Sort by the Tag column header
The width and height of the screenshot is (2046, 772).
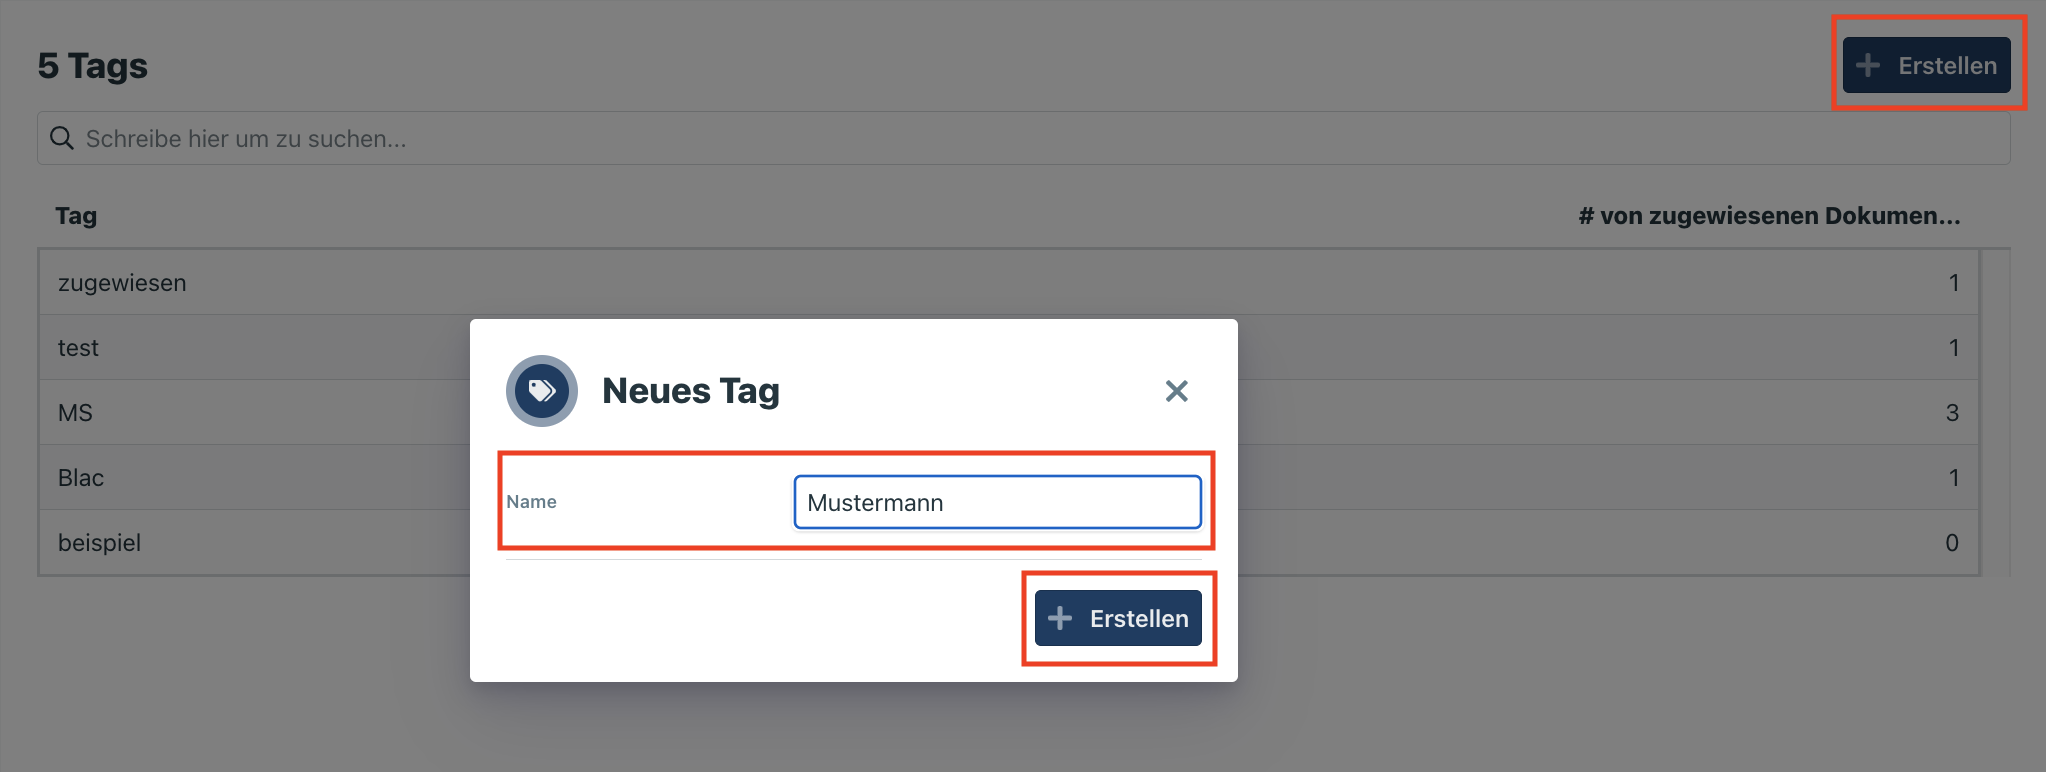tap(76, 216)
